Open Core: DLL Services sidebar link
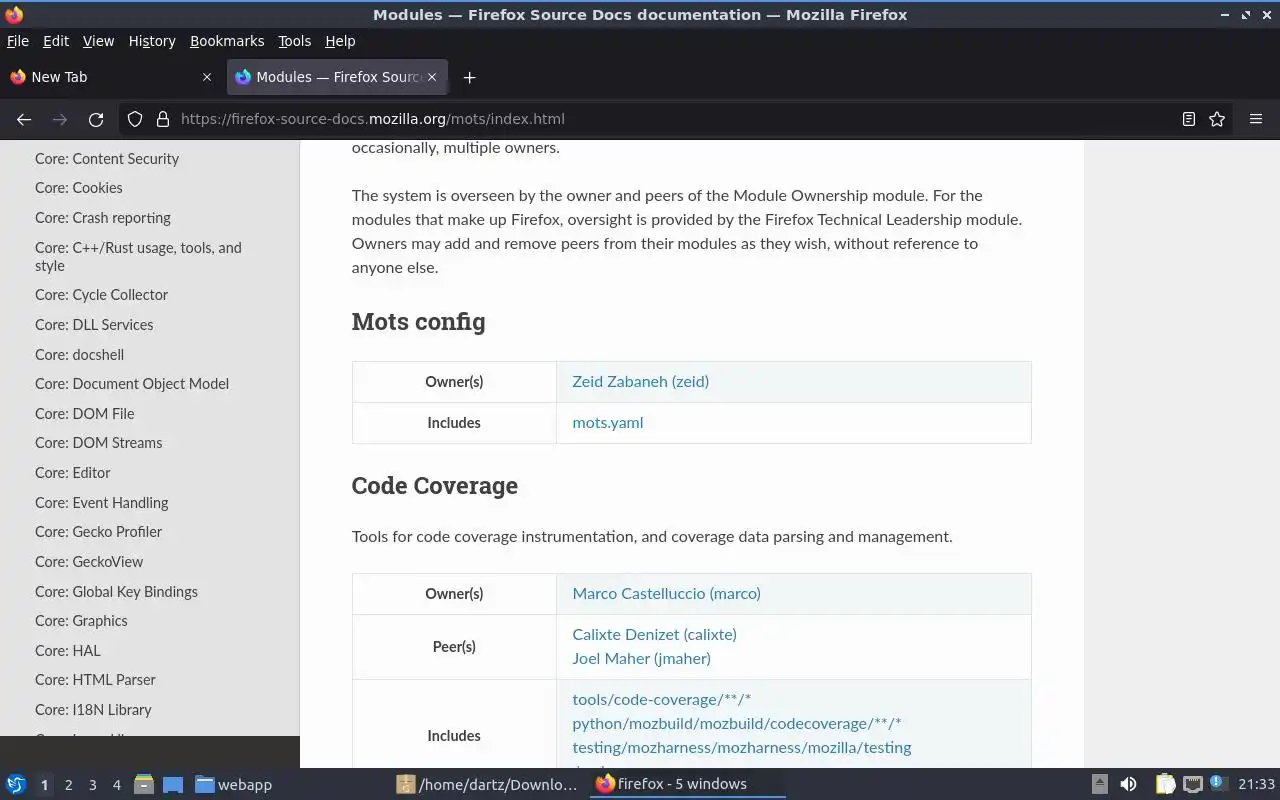 (94, 325)
